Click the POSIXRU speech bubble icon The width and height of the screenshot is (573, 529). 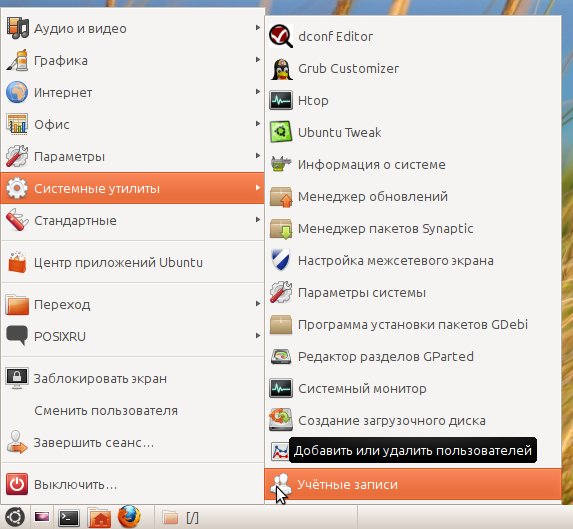click(x=17, y=336)
